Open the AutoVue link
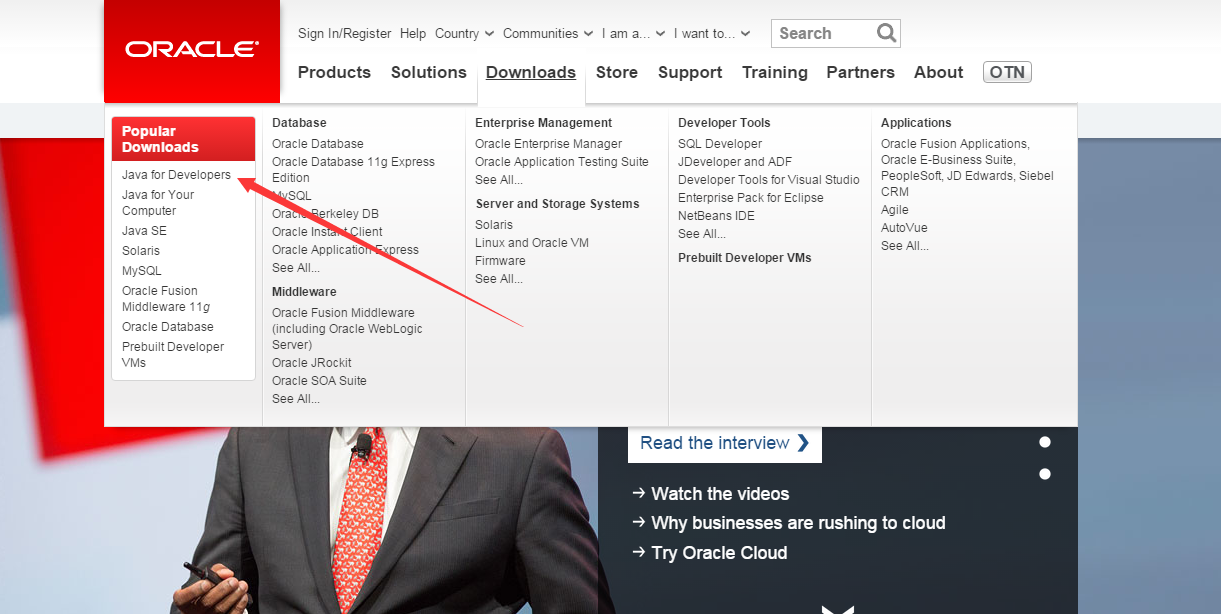Image resolution: width=1221 pixels, height=614 pixels. (904, 228)
